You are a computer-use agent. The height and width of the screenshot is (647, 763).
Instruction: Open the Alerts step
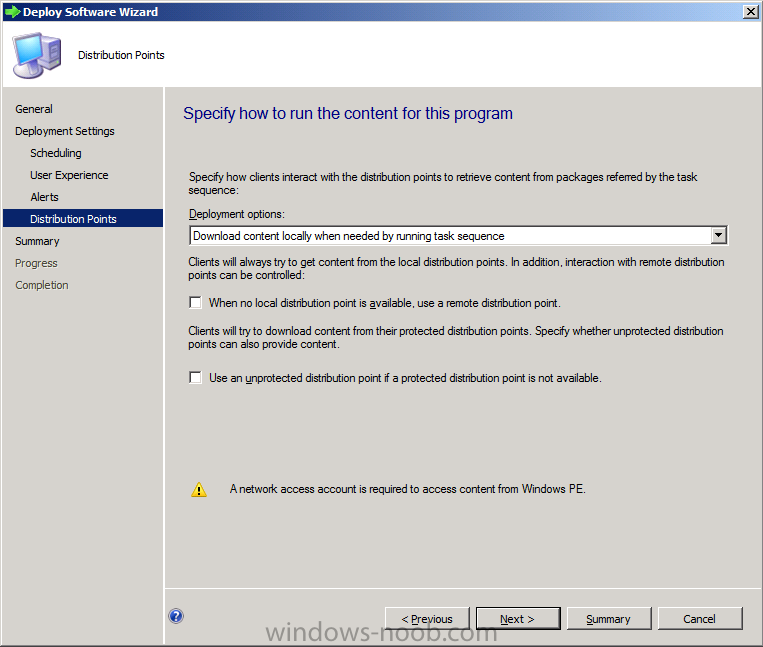point(44,197)
